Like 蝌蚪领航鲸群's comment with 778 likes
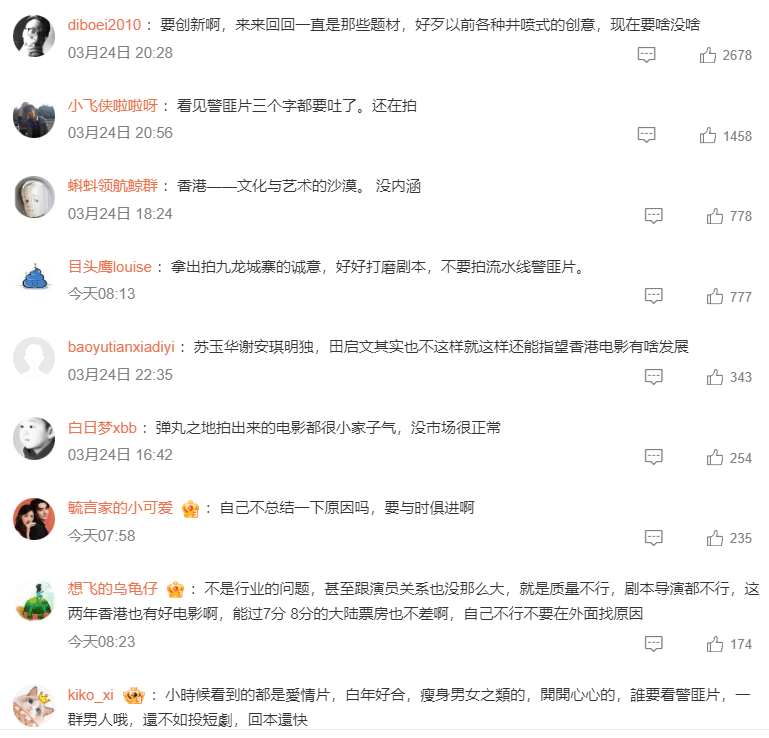 (715, 216)
